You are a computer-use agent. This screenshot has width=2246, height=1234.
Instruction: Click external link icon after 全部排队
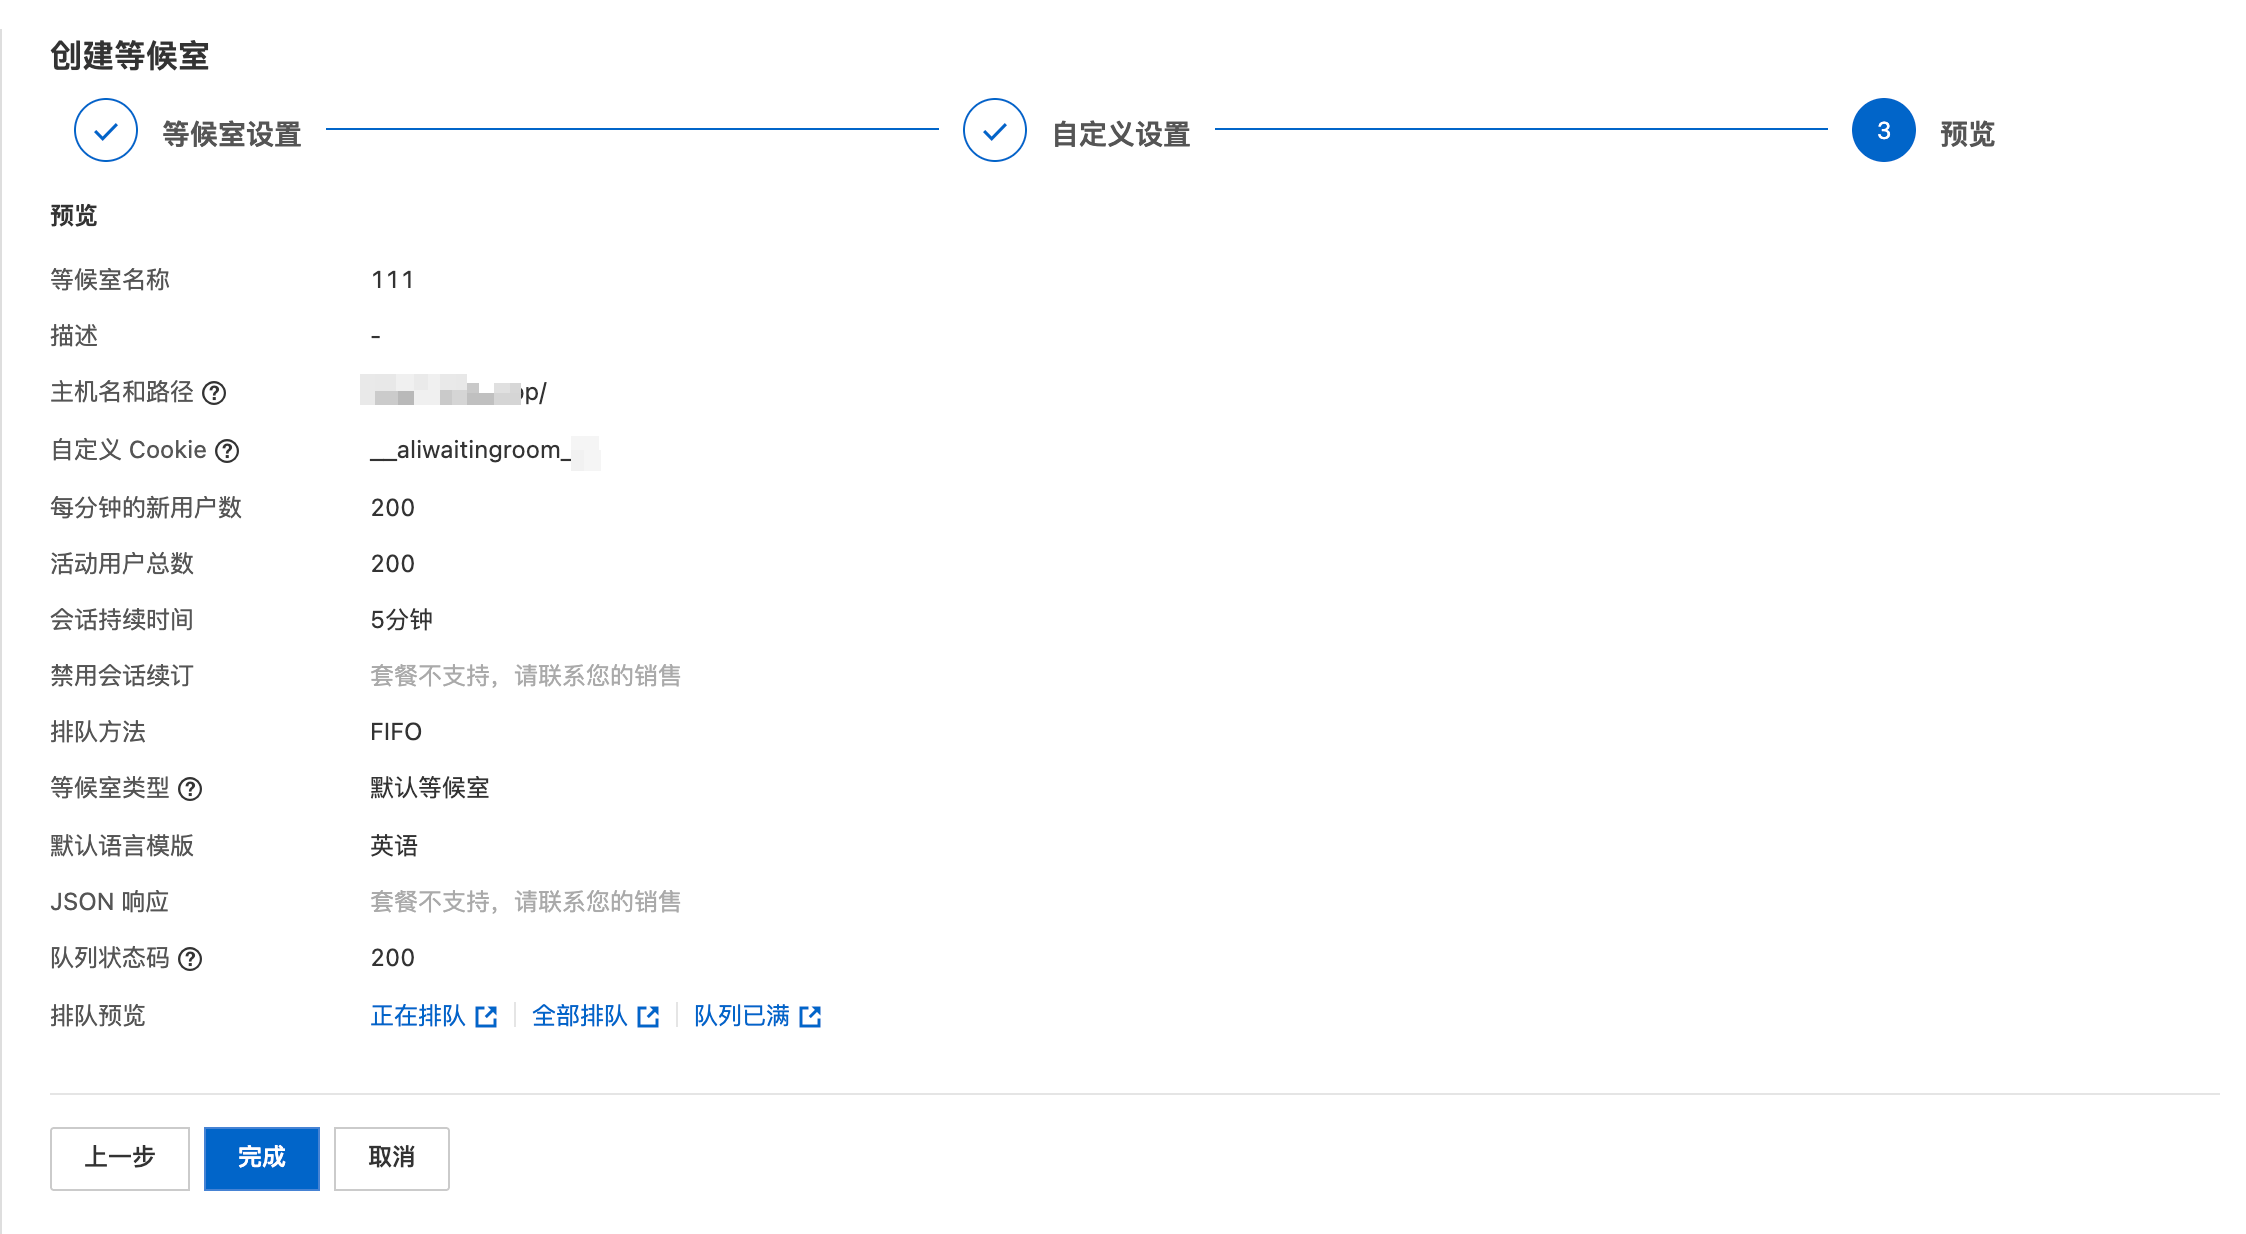pos(648,1017)
